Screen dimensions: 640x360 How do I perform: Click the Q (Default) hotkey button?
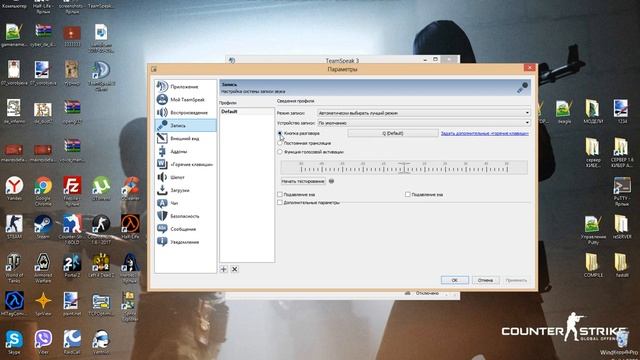(393, 133)
